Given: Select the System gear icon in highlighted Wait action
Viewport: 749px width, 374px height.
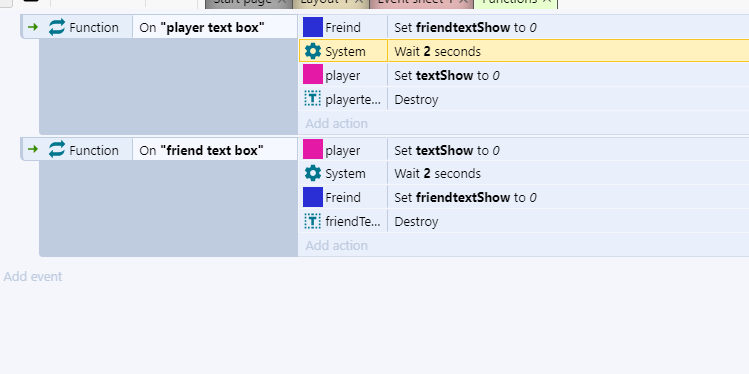Looking at the screenshot, I should tap(312, 51).
